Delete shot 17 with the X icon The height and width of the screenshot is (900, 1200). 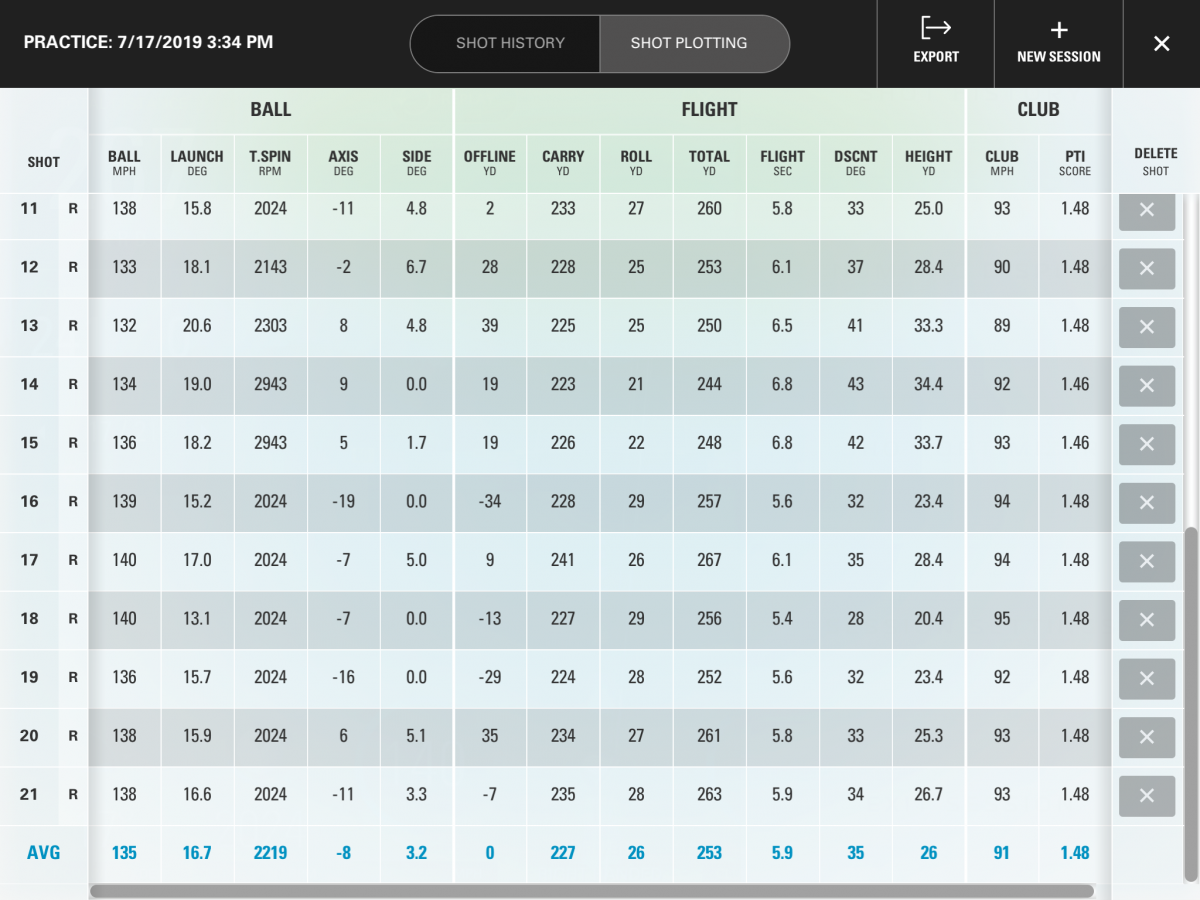(1147, 561)
